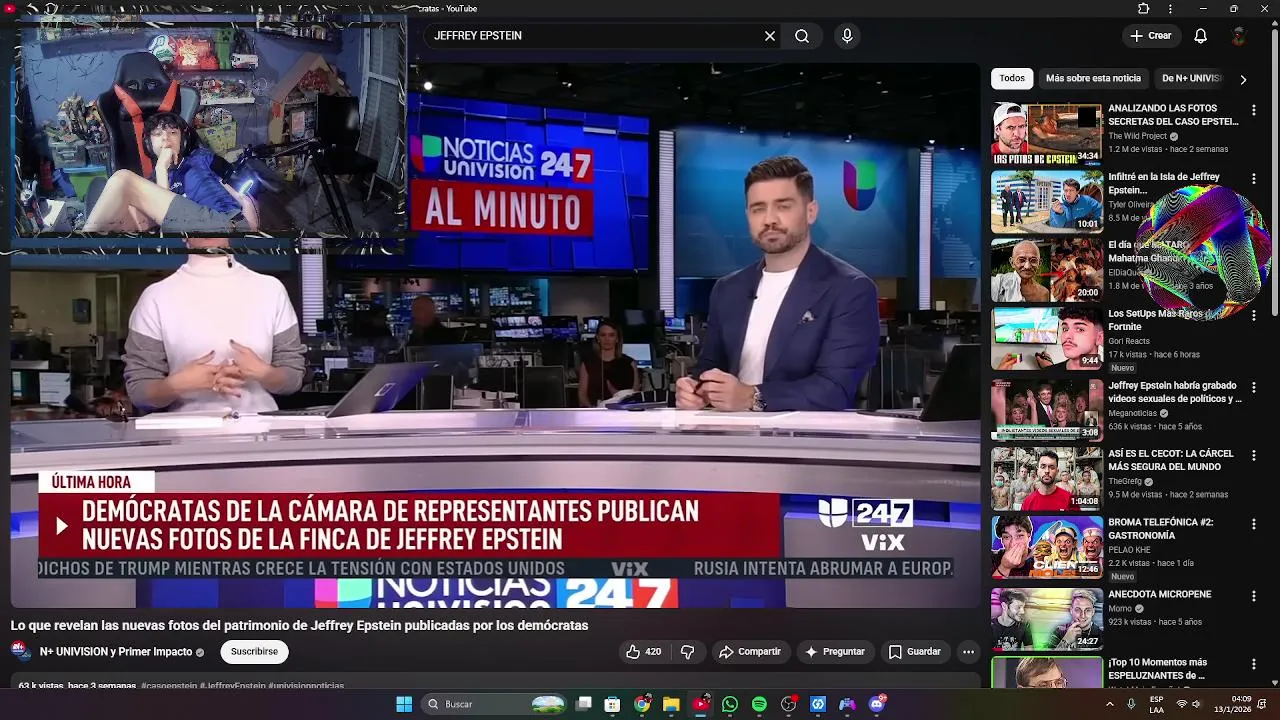The width and height of the screenshot is (1280, 720).
Task: Open options for Los SetUps Más Raros video
Action: click(x=1254, y=316)
